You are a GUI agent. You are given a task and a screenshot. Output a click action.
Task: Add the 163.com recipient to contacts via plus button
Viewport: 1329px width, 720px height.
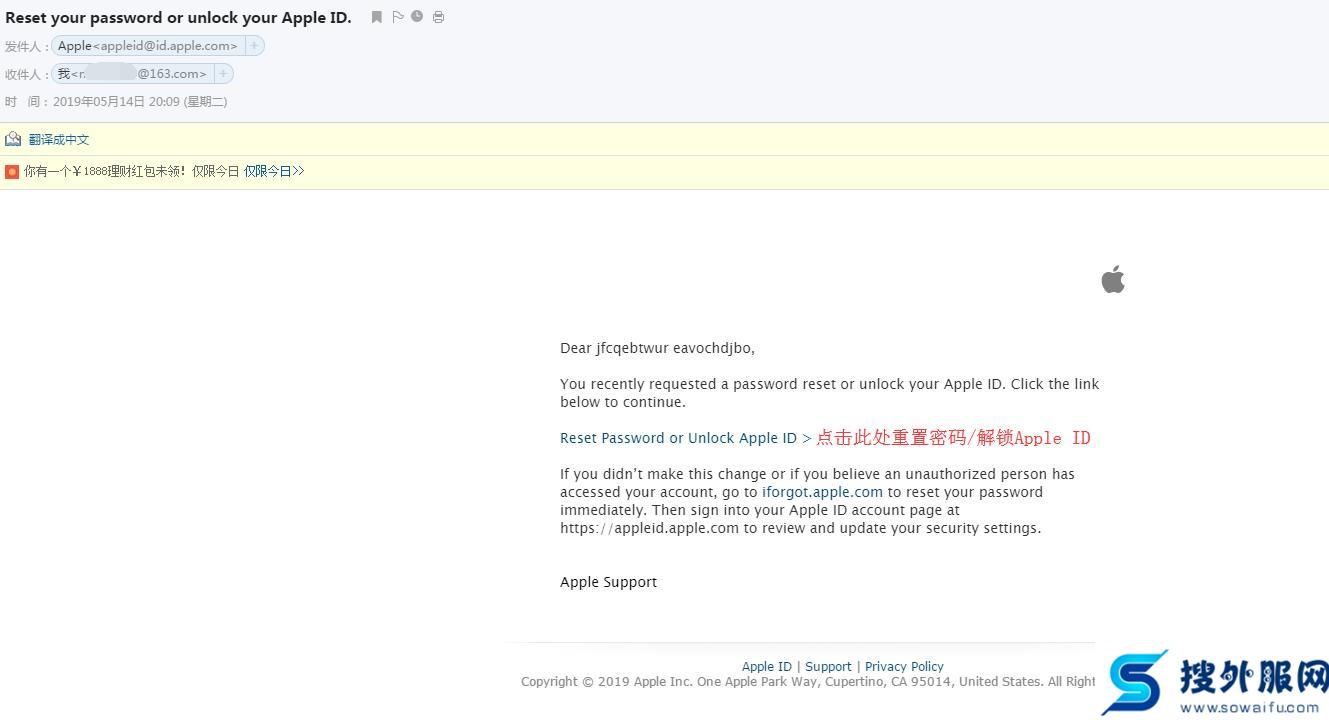click(x=222, y=73)
